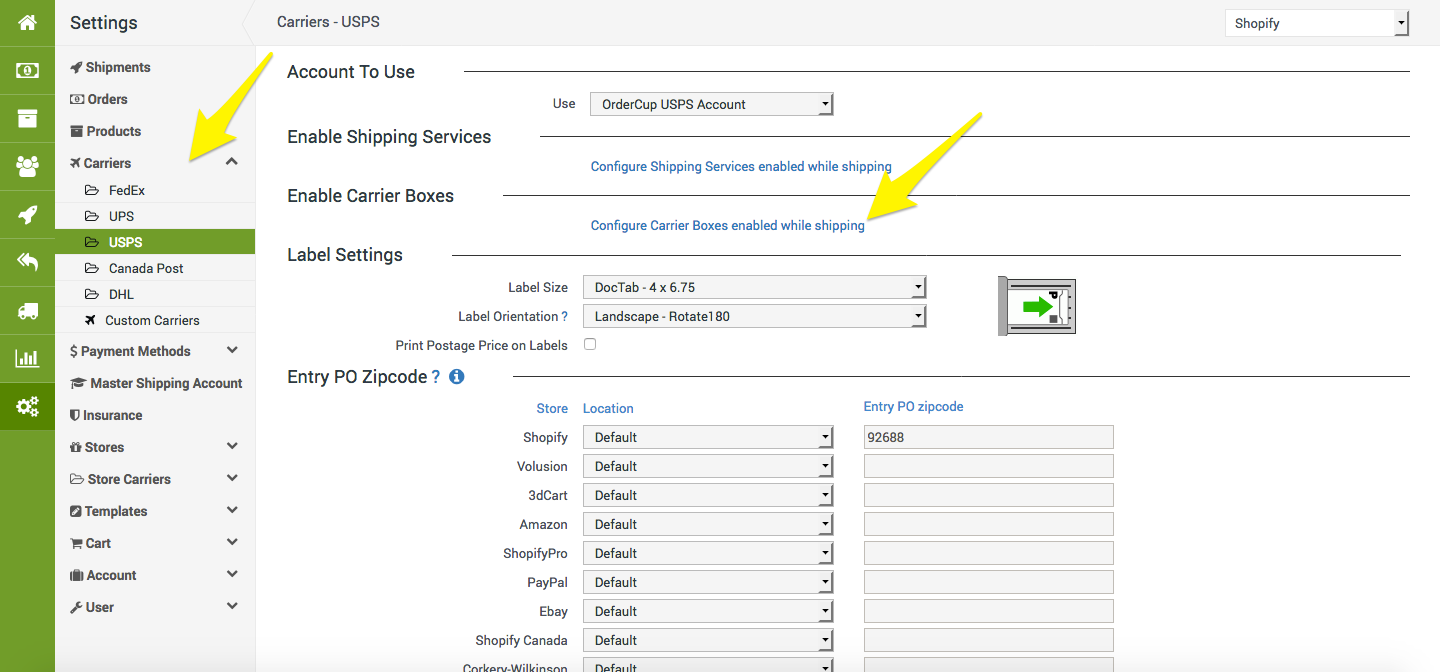Open the Shopify row Location dropdown
The width and height of the screenshot is (1440, 672).
click(707, 437)
